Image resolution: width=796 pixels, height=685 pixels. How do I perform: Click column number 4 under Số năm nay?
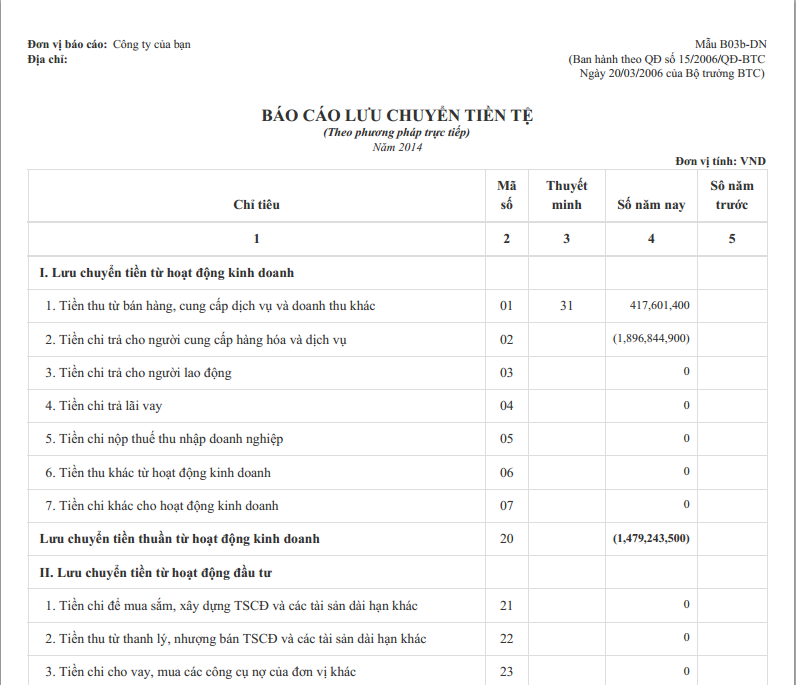click(651, 239)
